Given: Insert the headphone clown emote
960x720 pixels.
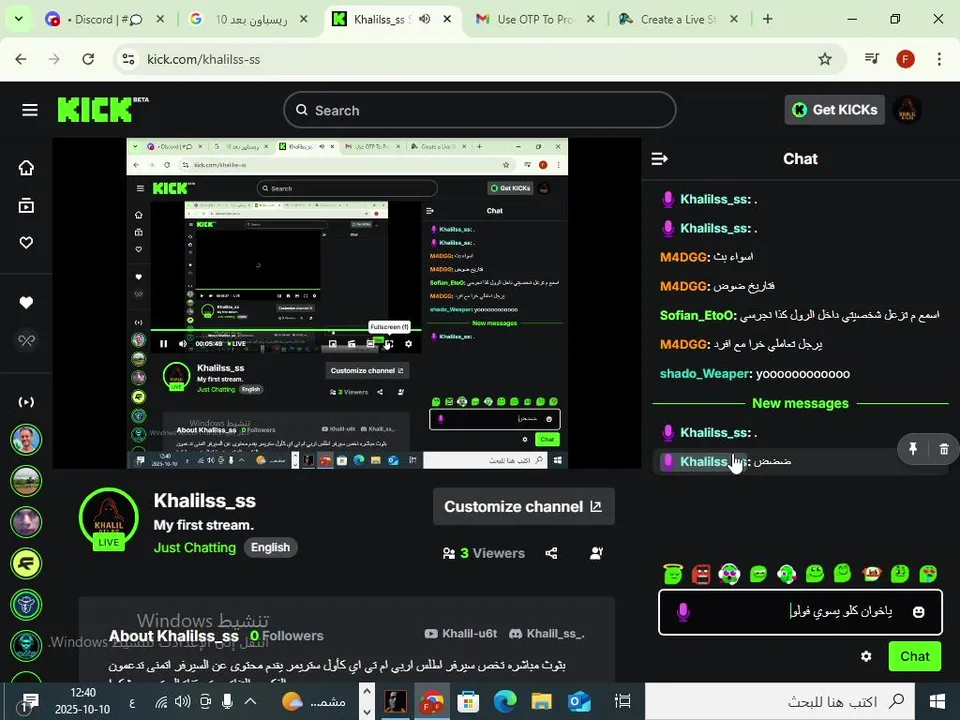Looking at the screenshot, I should click(x=729, y=574).
